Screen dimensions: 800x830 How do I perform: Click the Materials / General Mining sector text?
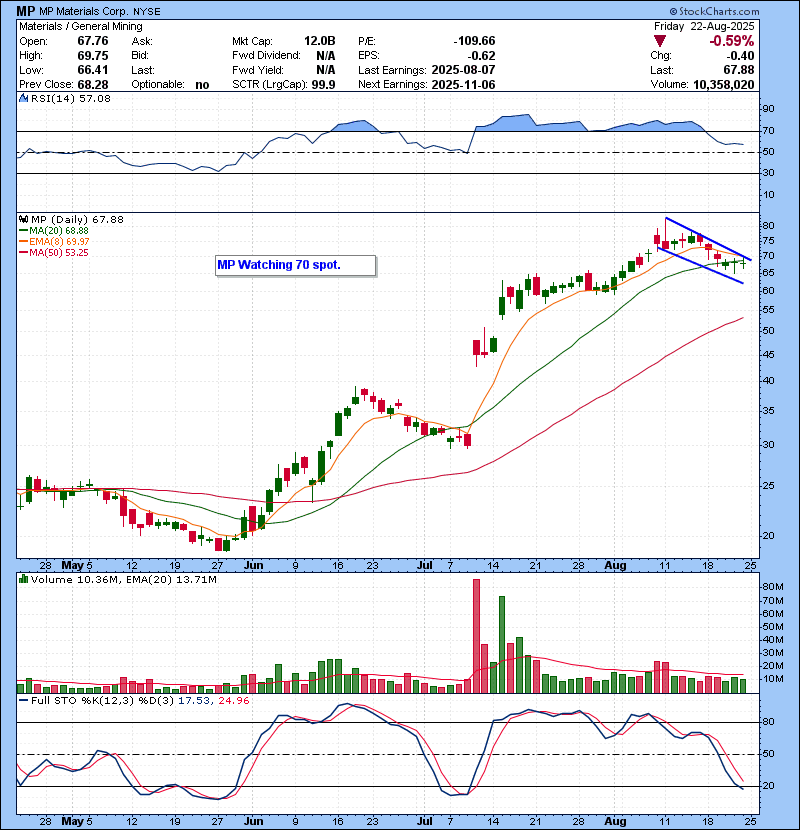click(x=81, y=26)
